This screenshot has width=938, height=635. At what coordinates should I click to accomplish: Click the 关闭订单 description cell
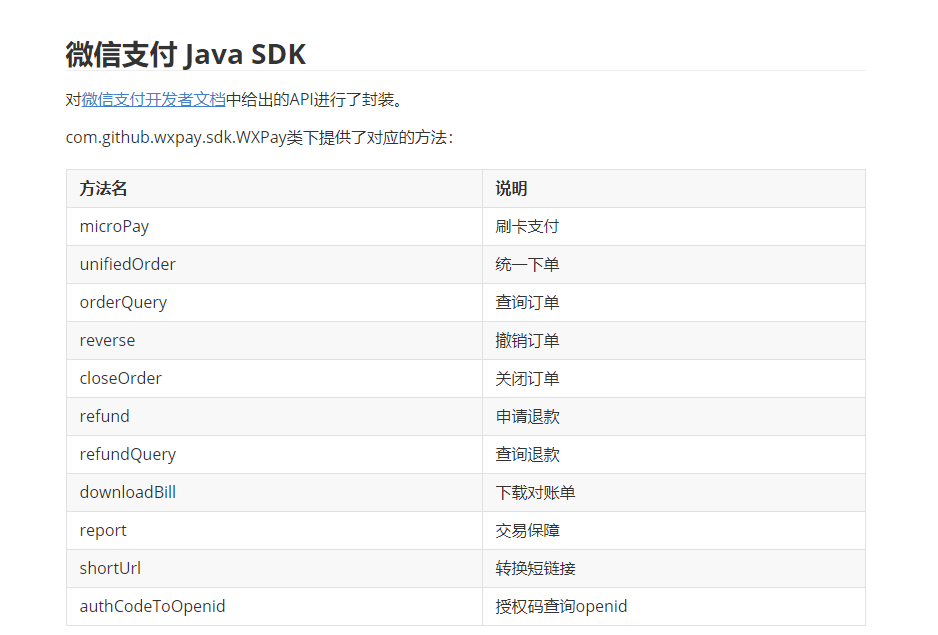point(674,378)
